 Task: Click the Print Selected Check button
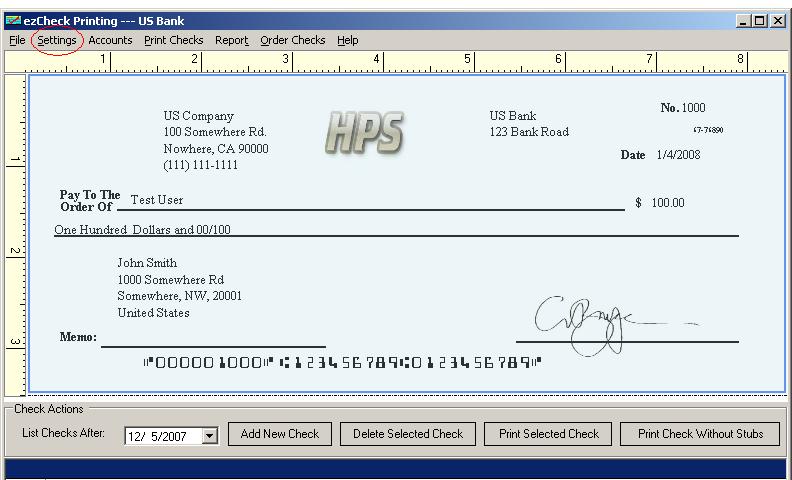pos(548,434)
